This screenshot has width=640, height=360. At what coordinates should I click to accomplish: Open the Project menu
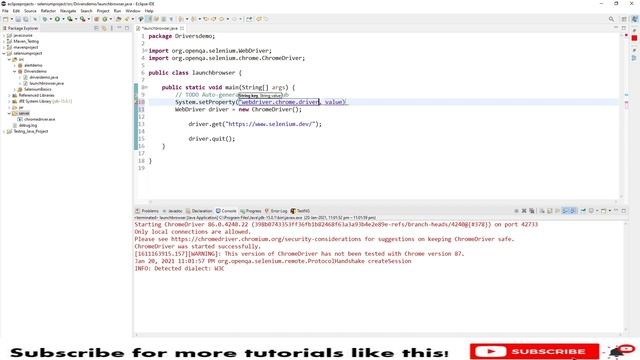tap(103, 11)
